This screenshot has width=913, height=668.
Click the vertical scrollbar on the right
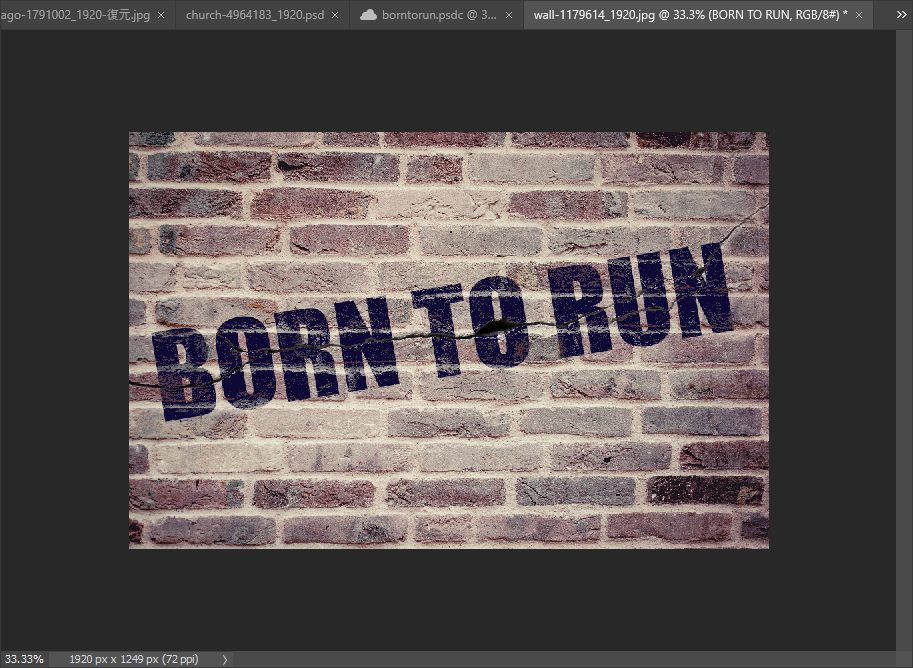(904, 340)
